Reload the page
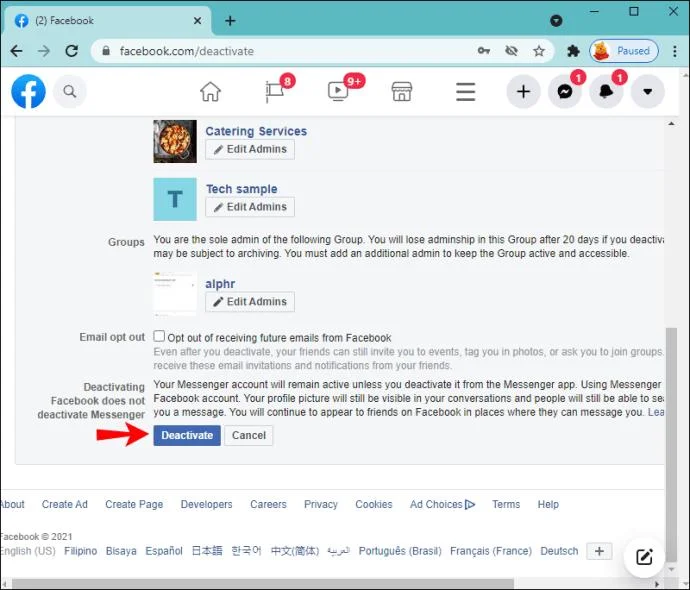 (x=72, y=51)
